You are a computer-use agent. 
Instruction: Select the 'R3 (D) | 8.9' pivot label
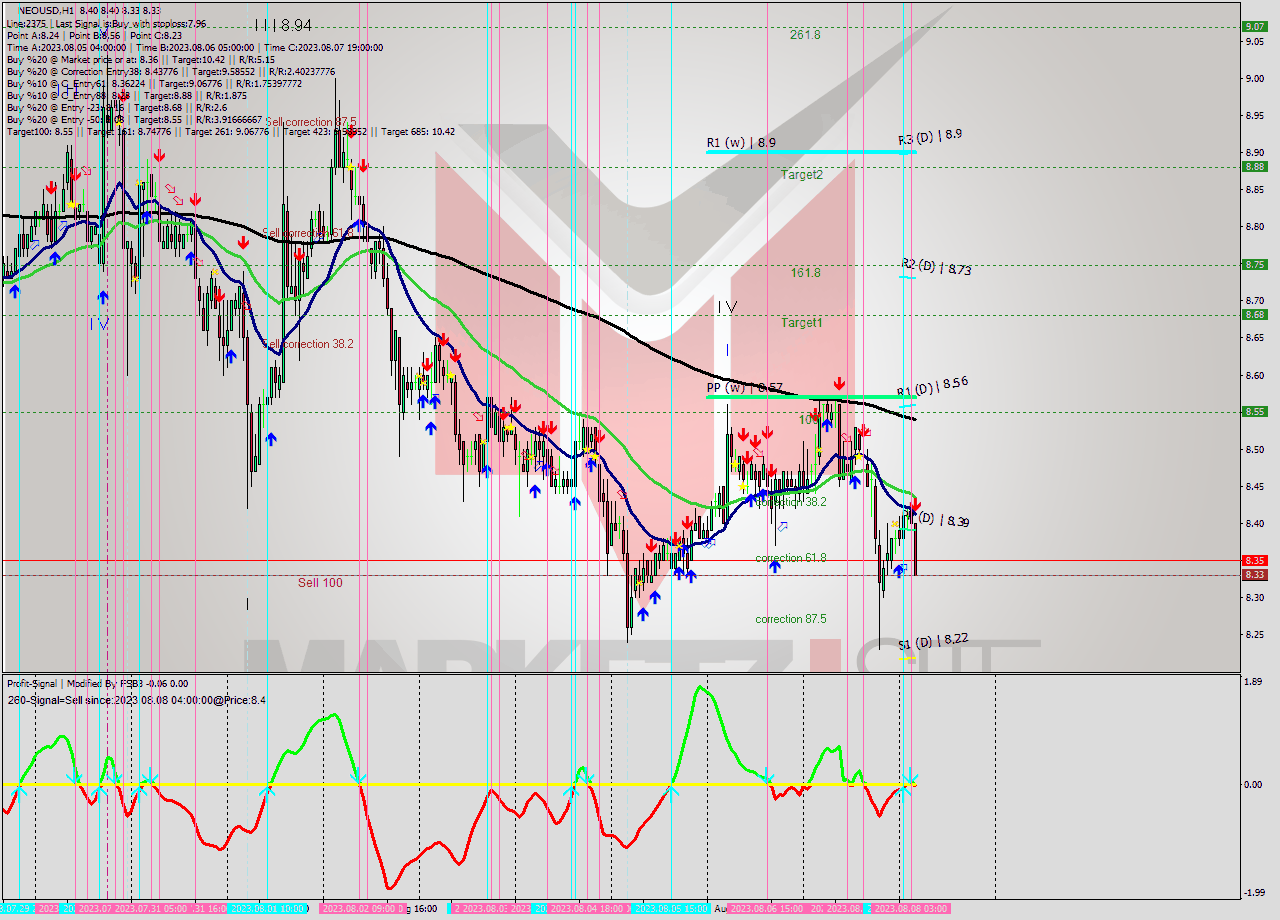(930, 137)
